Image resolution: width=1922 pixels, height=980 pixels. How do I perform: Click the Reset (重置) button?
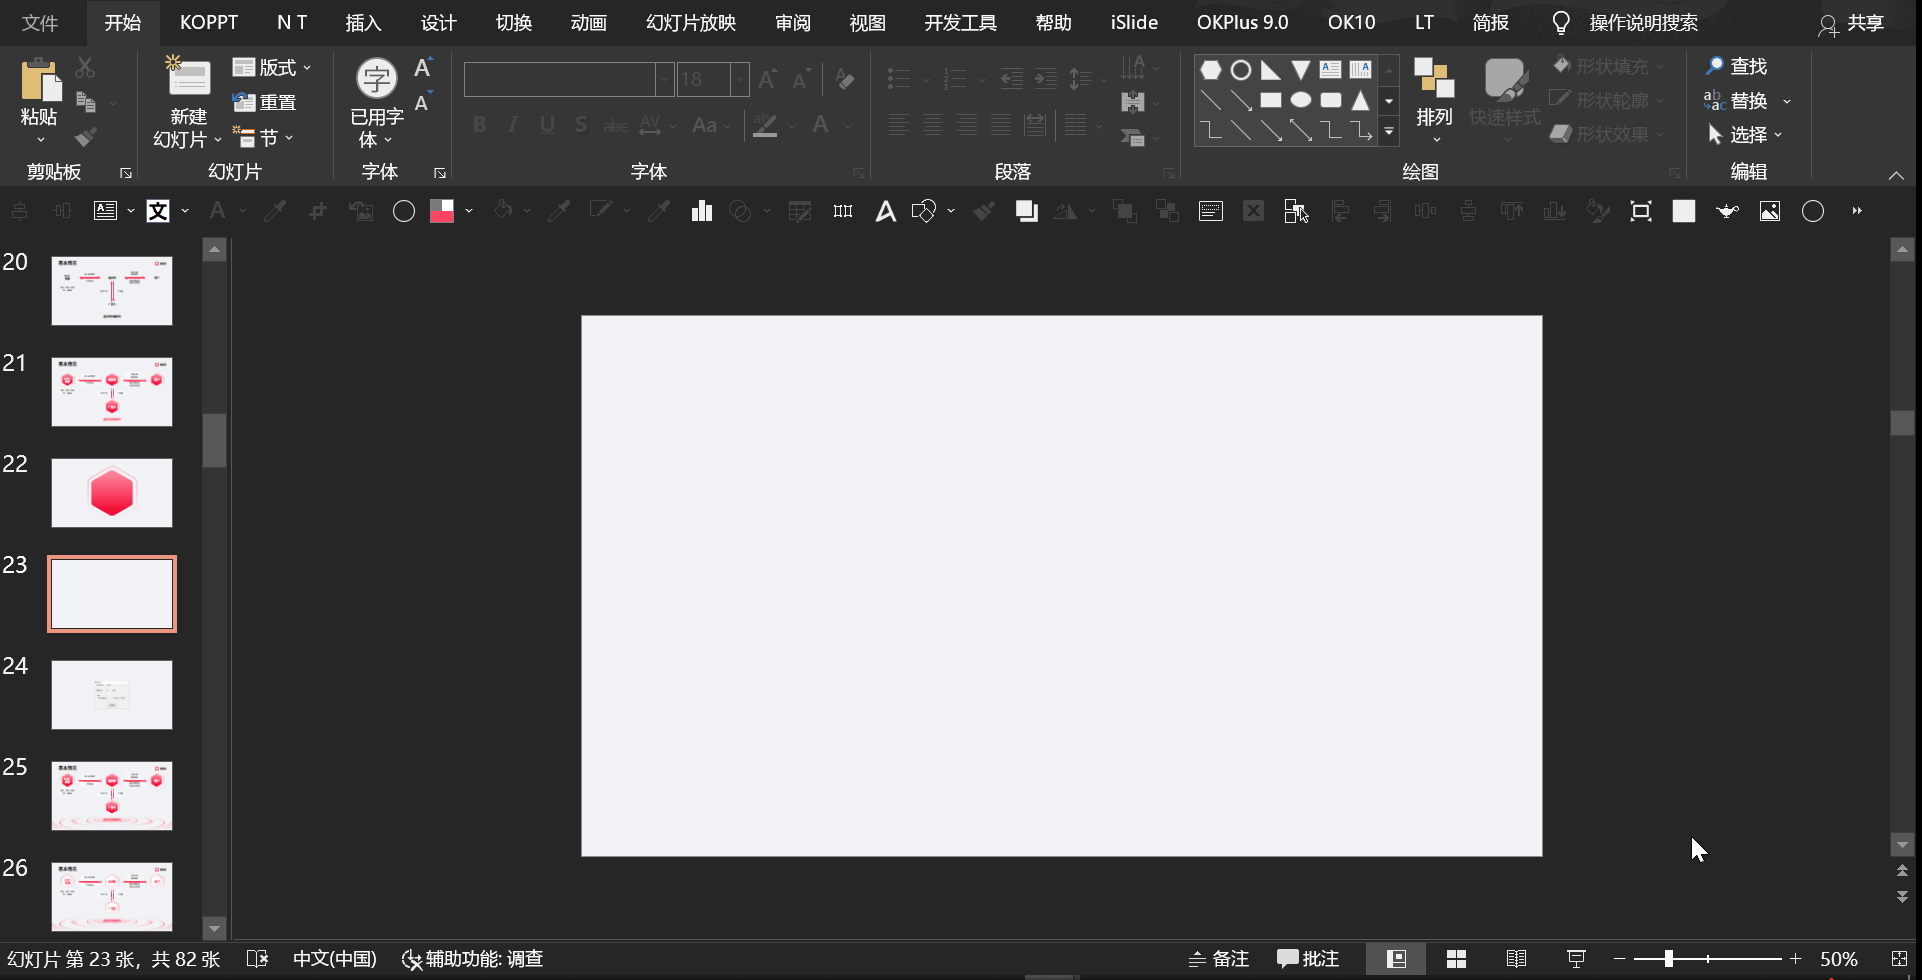coord(265,103)
